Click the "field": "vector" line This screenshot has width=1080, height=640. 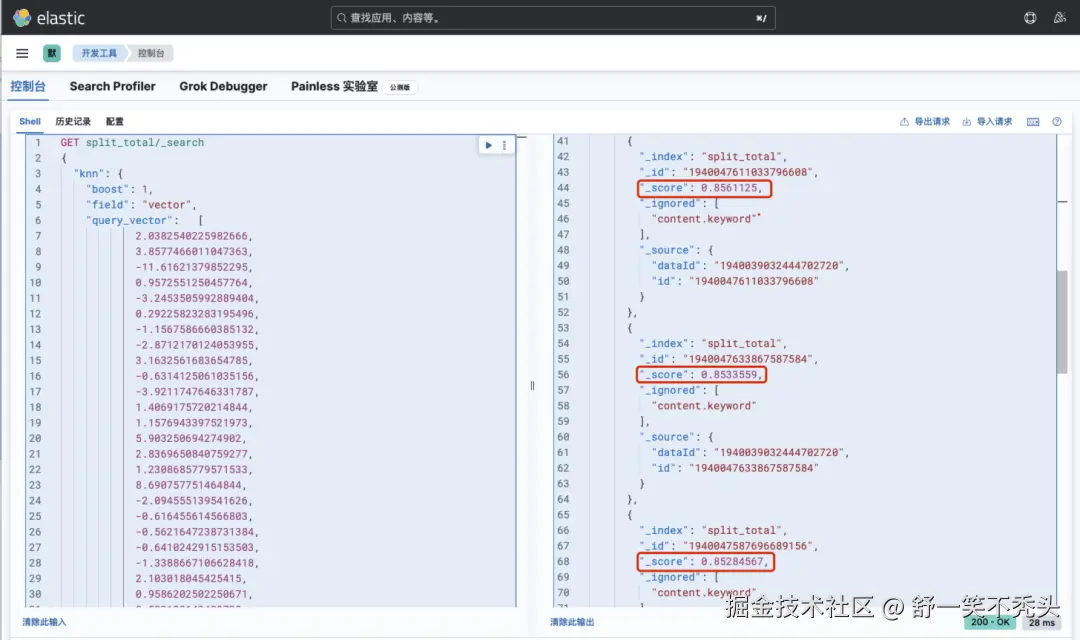pyautogui.click(x=141, y=205)
